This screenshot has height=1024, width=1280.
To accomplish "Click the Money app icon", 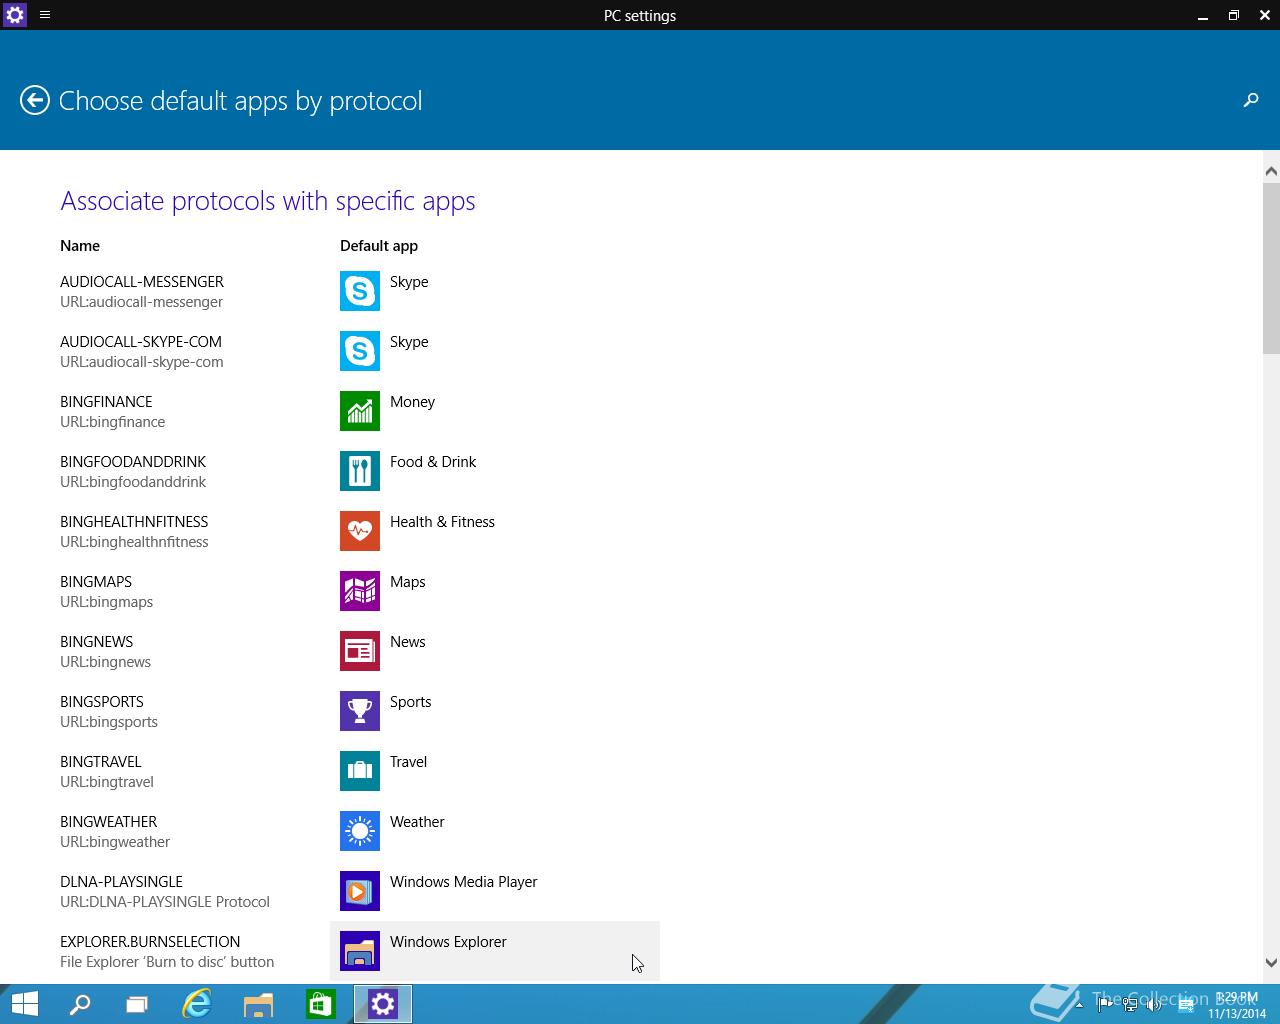I will click(360, 411).
